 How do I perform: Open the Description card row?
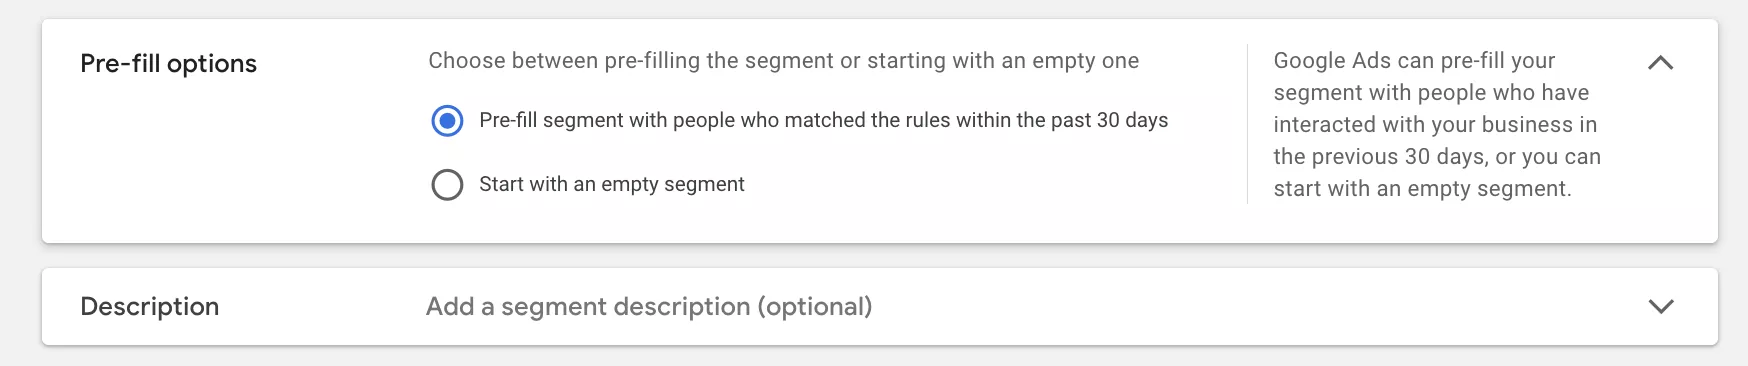(880, 306)
